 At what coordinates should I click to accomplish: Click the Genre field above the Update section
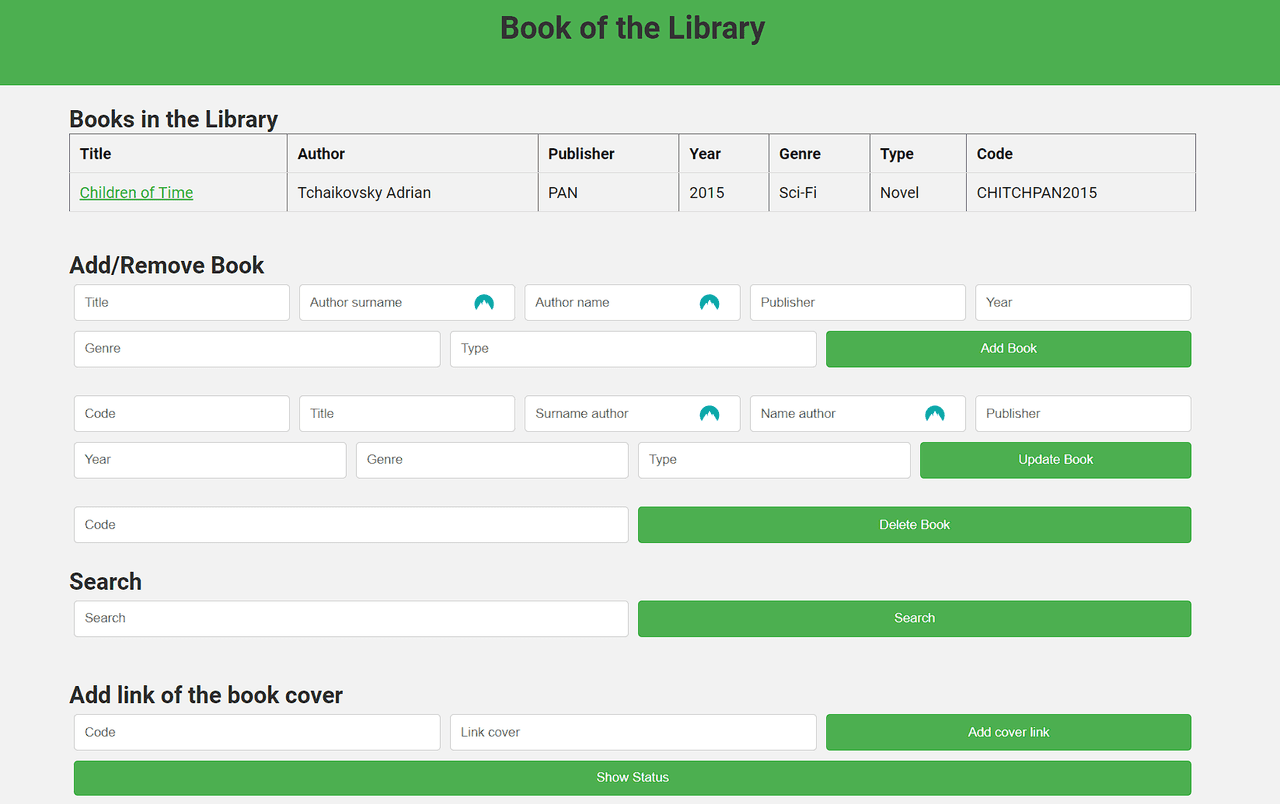pyautogui.click(x=256, y=349)
